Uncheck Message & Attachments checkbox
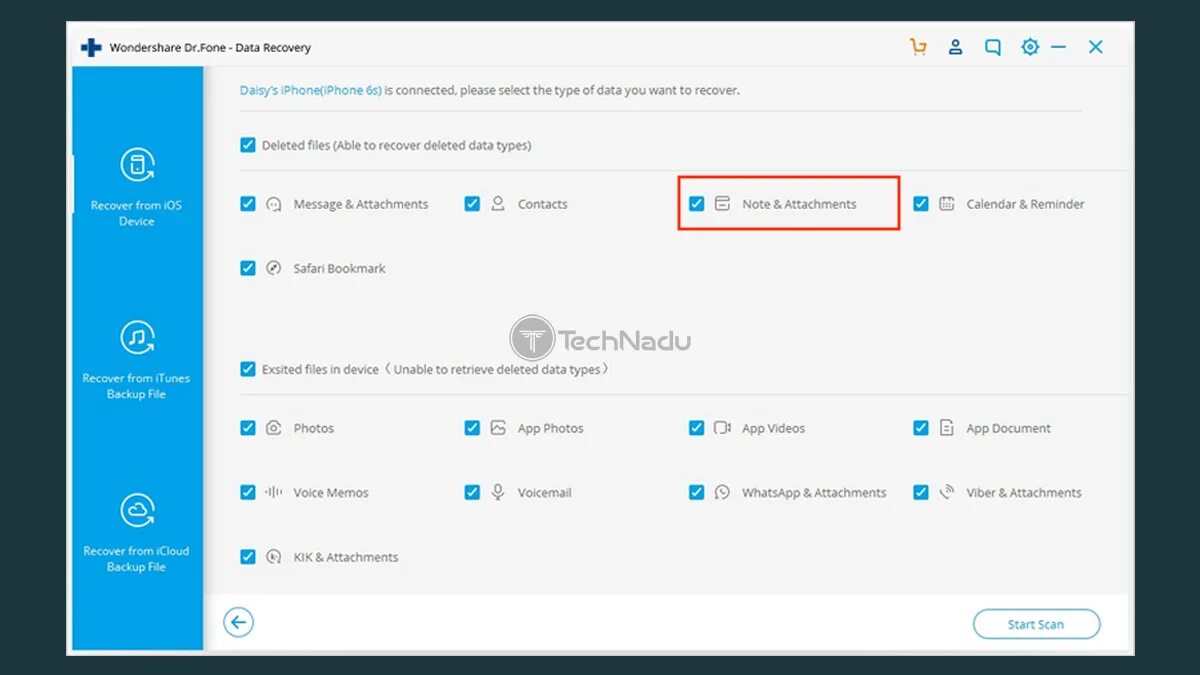This screenshot has height=675, width=1200. 248,204
